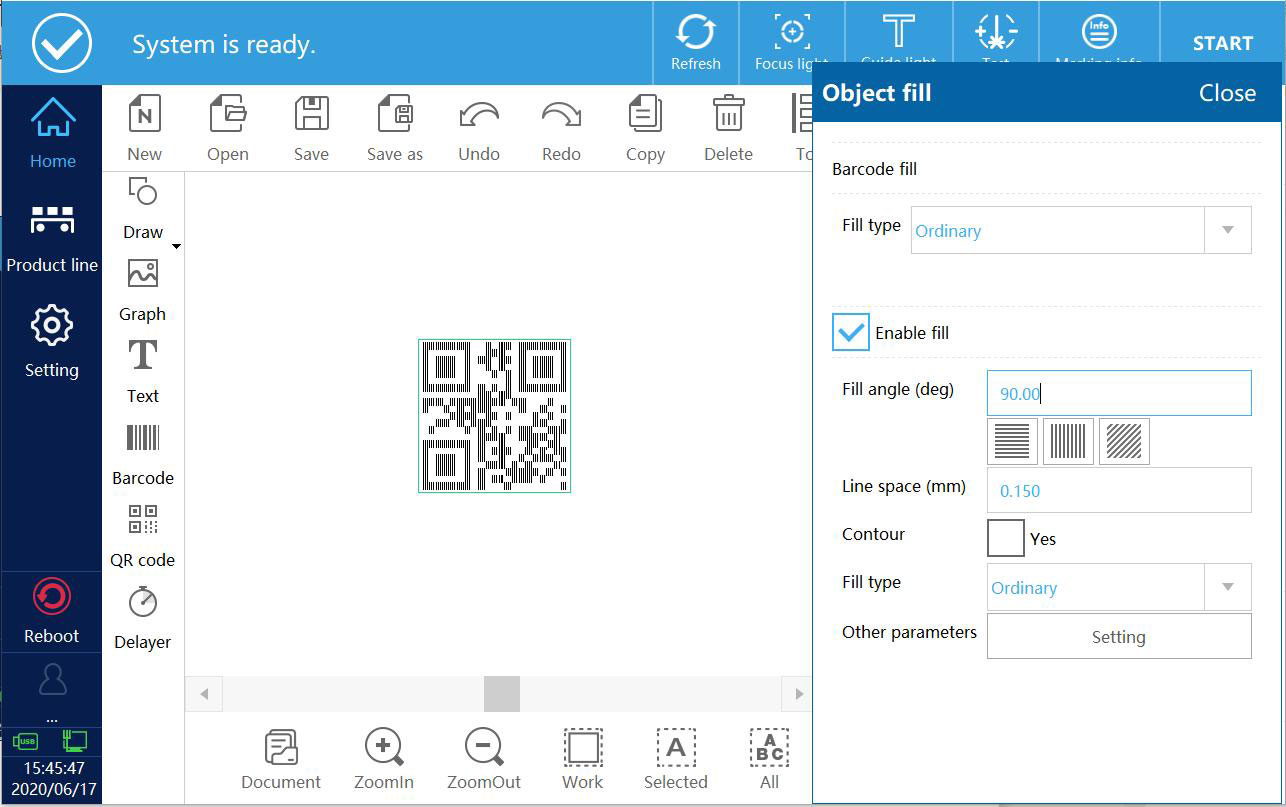Click the system ready checkmark icon
The image size is (1286, 807).
point(62,42)
